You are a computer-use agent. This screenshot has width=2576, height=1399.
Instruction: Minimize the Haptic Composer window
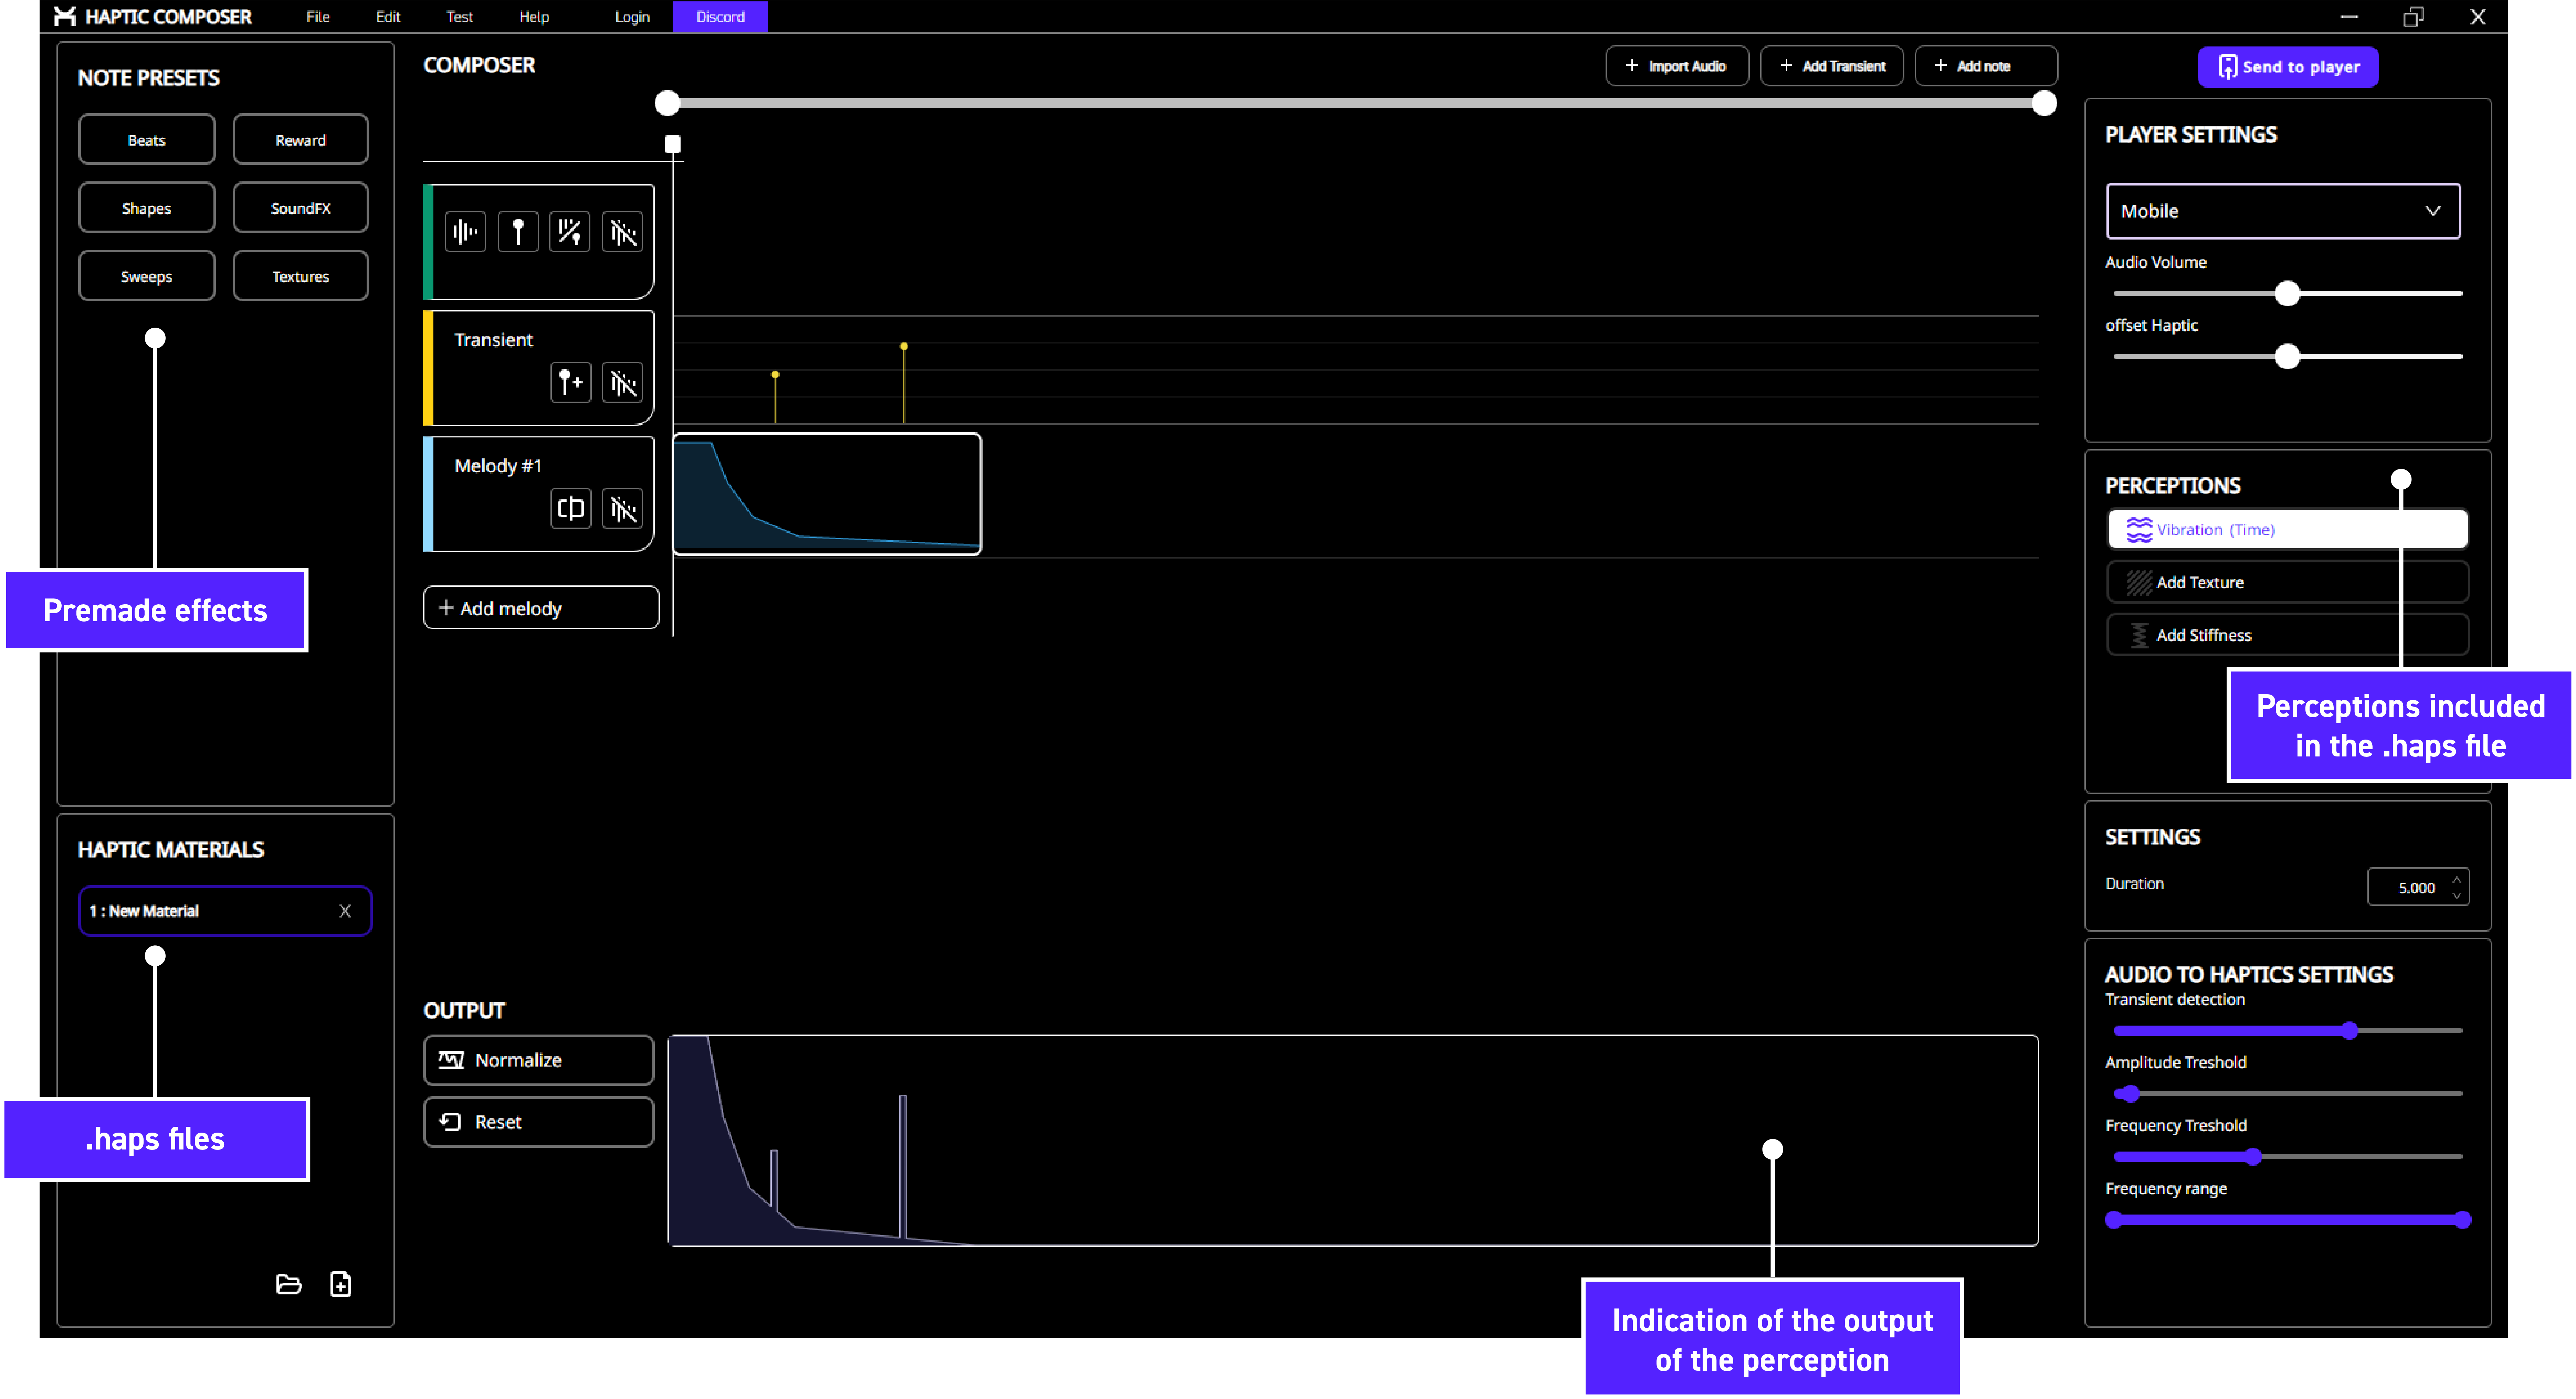coord(2349,17)
